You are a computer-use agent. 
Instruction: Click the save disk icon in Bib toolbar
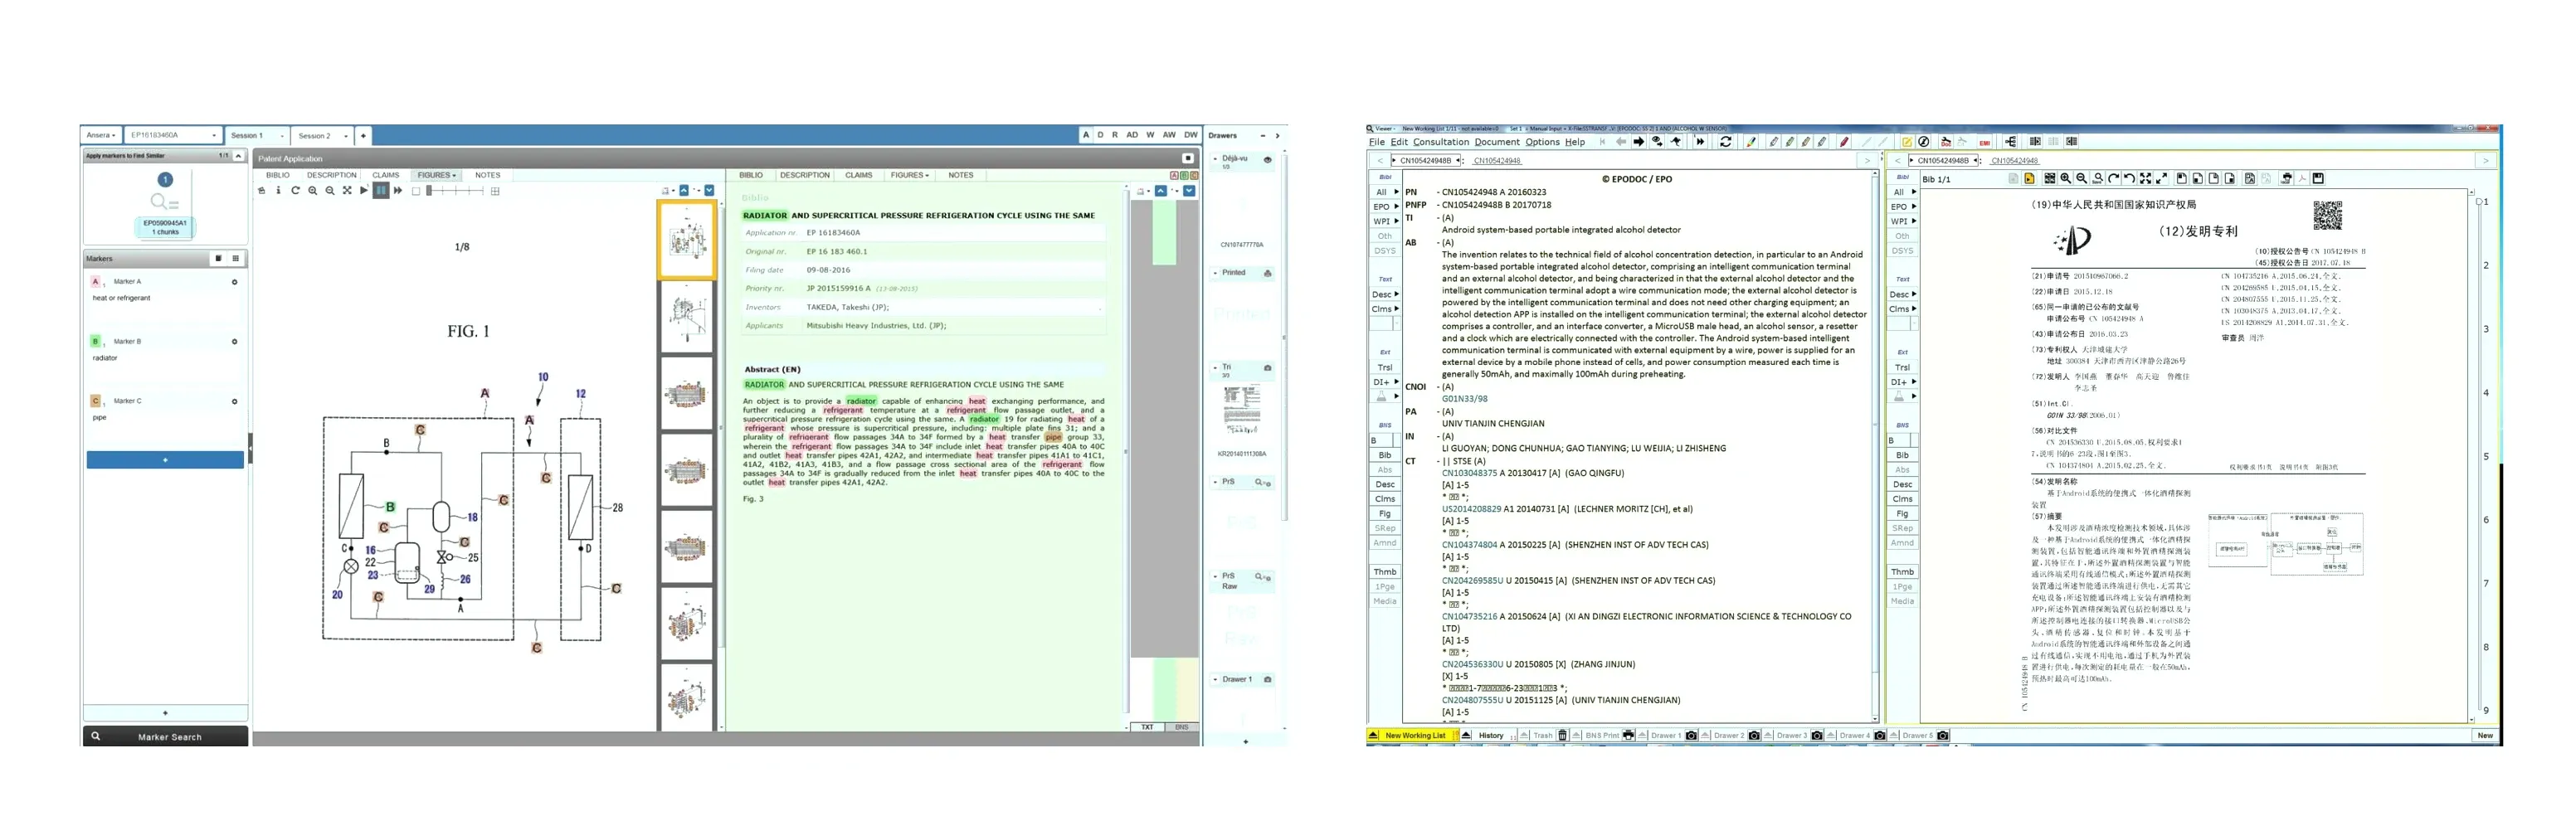(x=2318, y=179)
